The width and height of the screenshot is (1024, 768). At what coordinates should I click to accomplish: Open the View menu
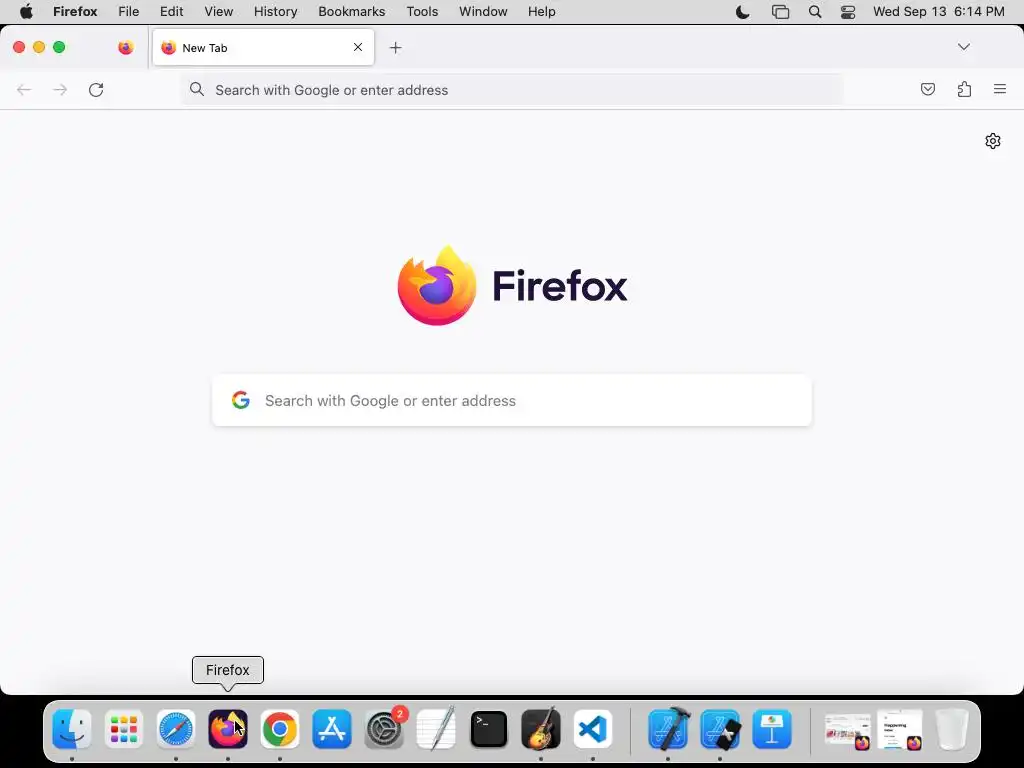pos(219,12)
